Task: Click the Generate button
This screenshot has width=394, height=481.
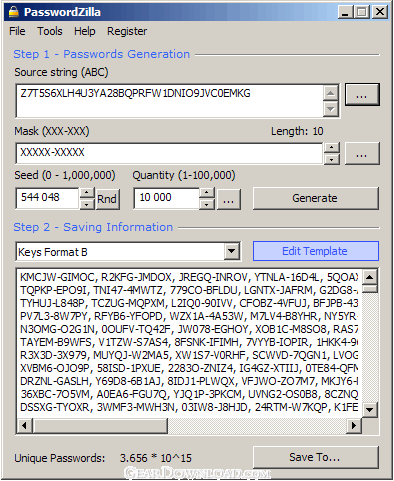Action: click(x=315, y=198)
